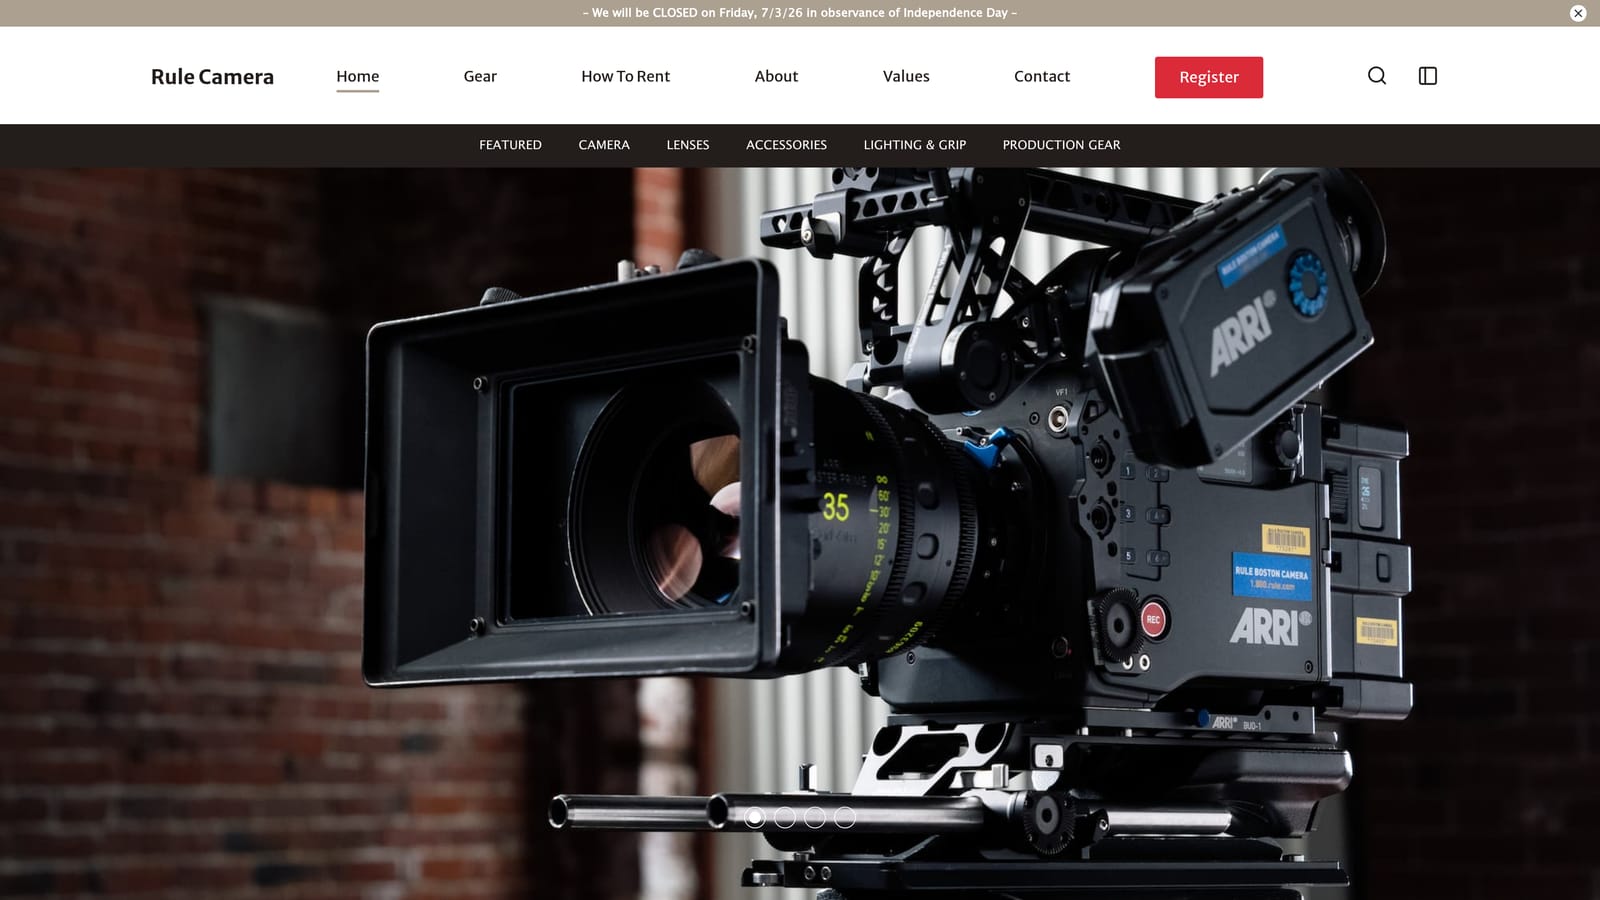The image size is (1600, 900).
Task: Select the FEATURED category
Action: tap(510, 145)
